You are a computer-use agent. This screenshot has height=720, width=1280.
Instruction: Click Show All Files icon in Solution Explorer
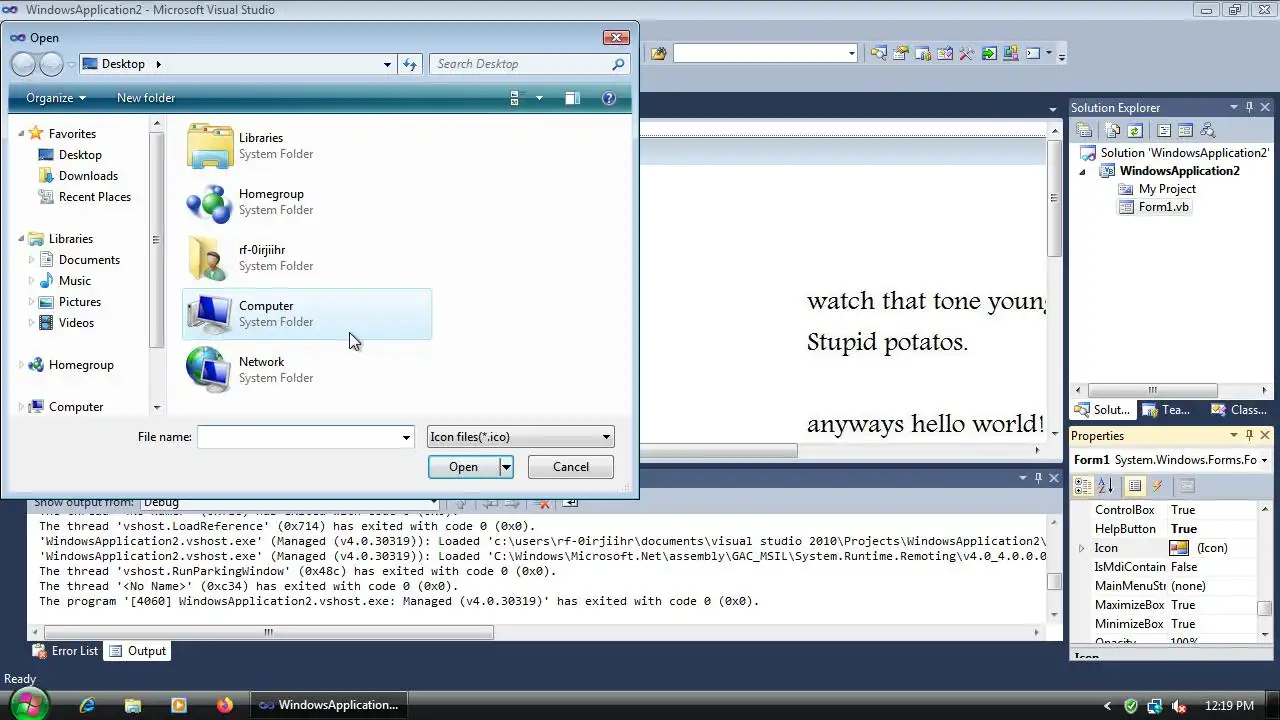[1113, 131]
